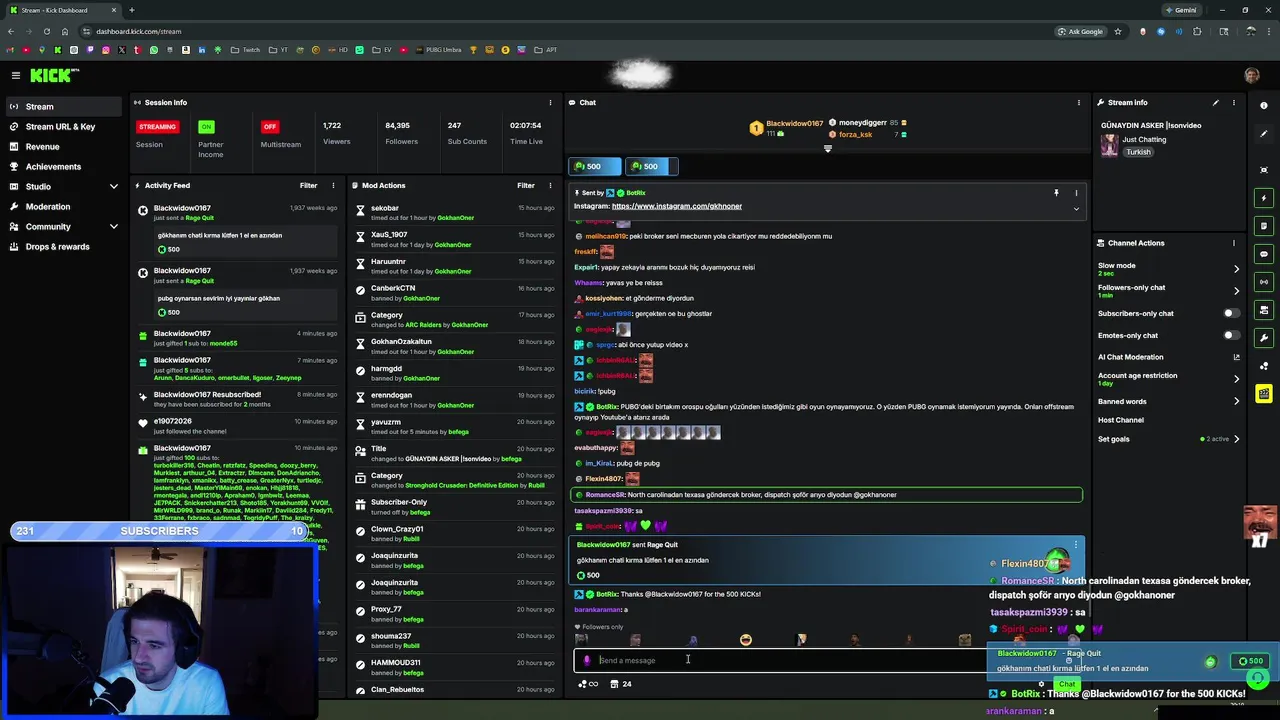Viewport: 1280px width, 720px height.
Task: Click the focus frame icon in right toolbar
Action: (1264, 170)
